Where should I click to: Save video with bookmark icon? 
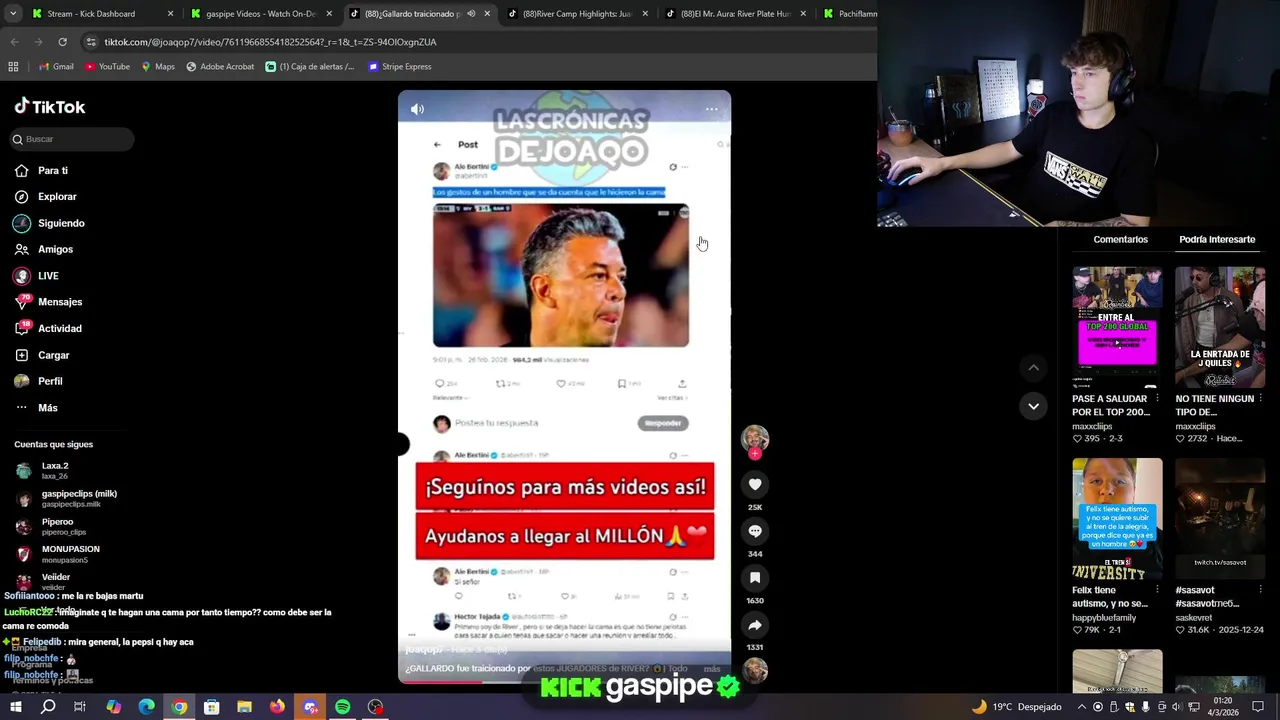point(755,578)
